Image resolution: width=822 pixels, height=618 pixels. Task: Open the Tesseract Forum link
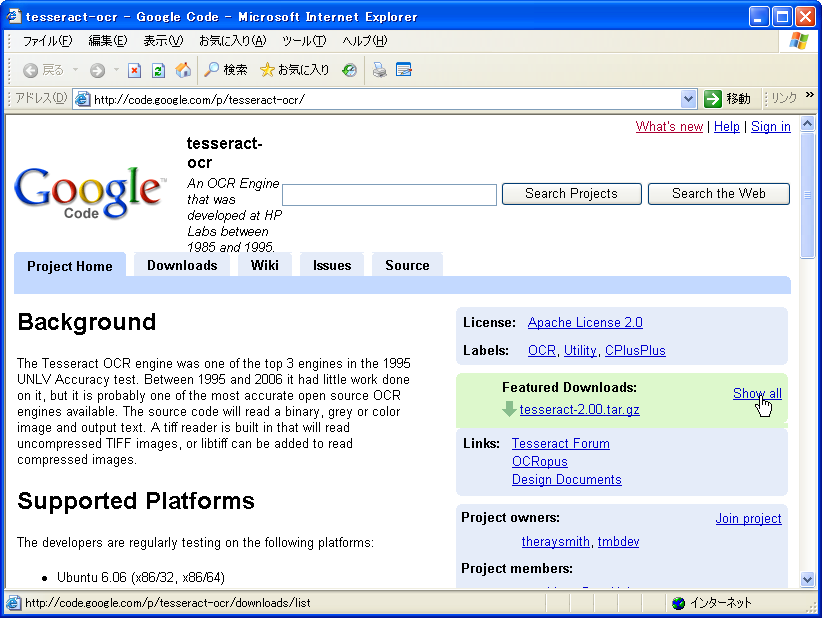point(560,443)
